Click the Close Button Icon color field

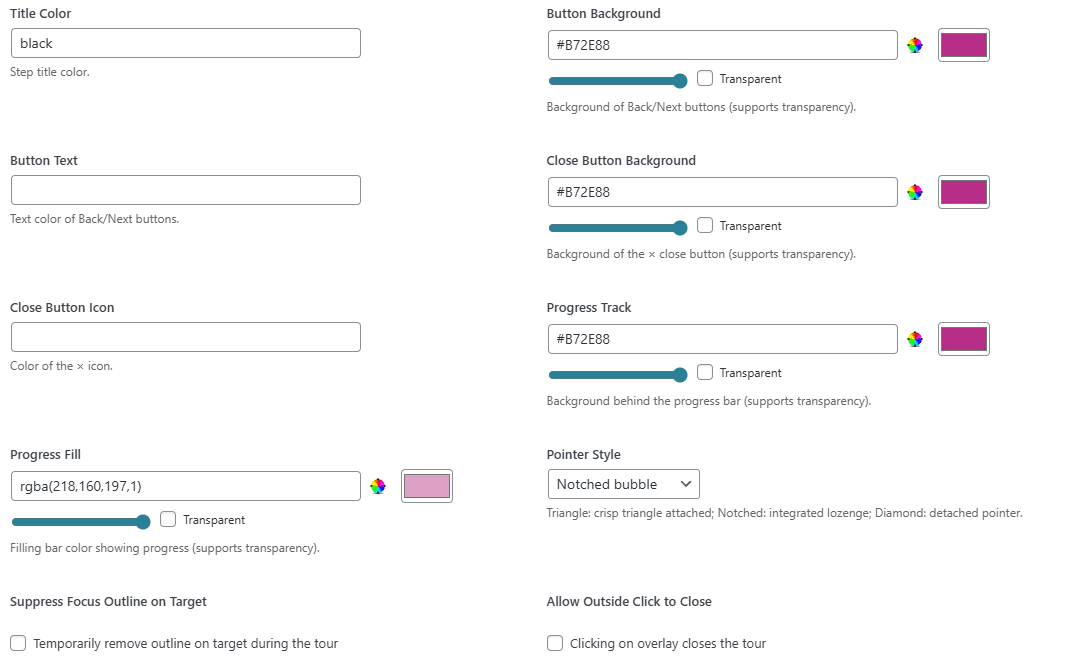tap(185, 337)
